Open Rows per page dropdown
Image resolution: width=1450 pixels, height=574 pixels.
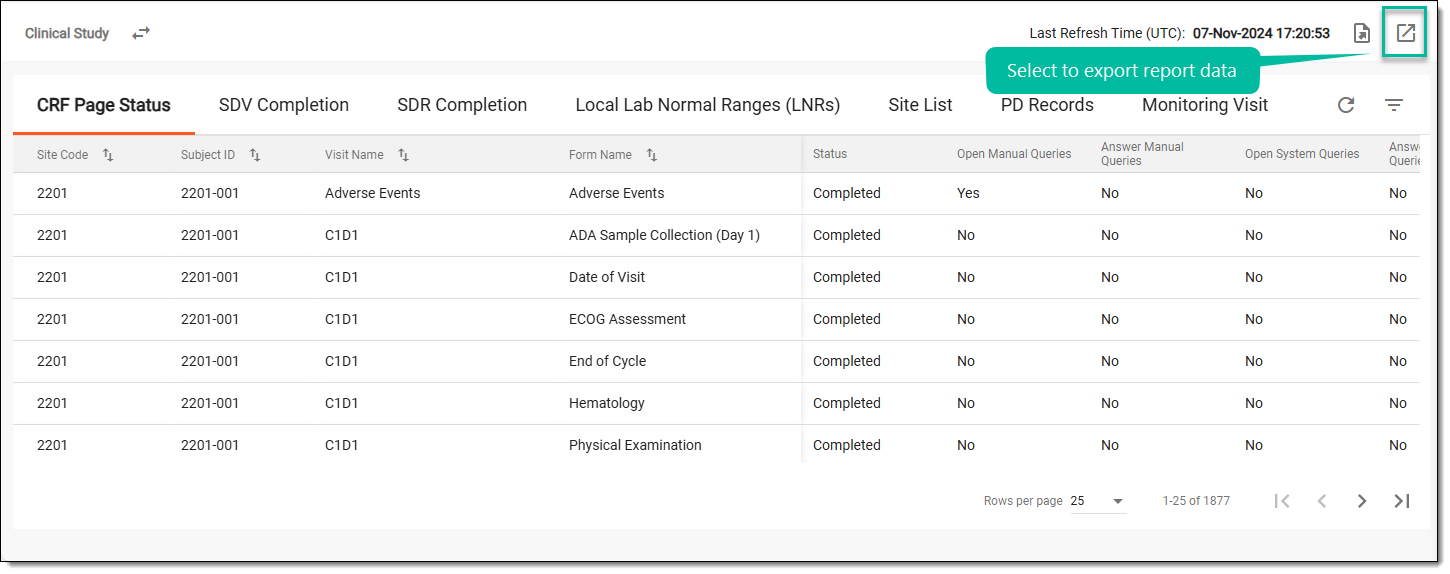coord(1098,501)
